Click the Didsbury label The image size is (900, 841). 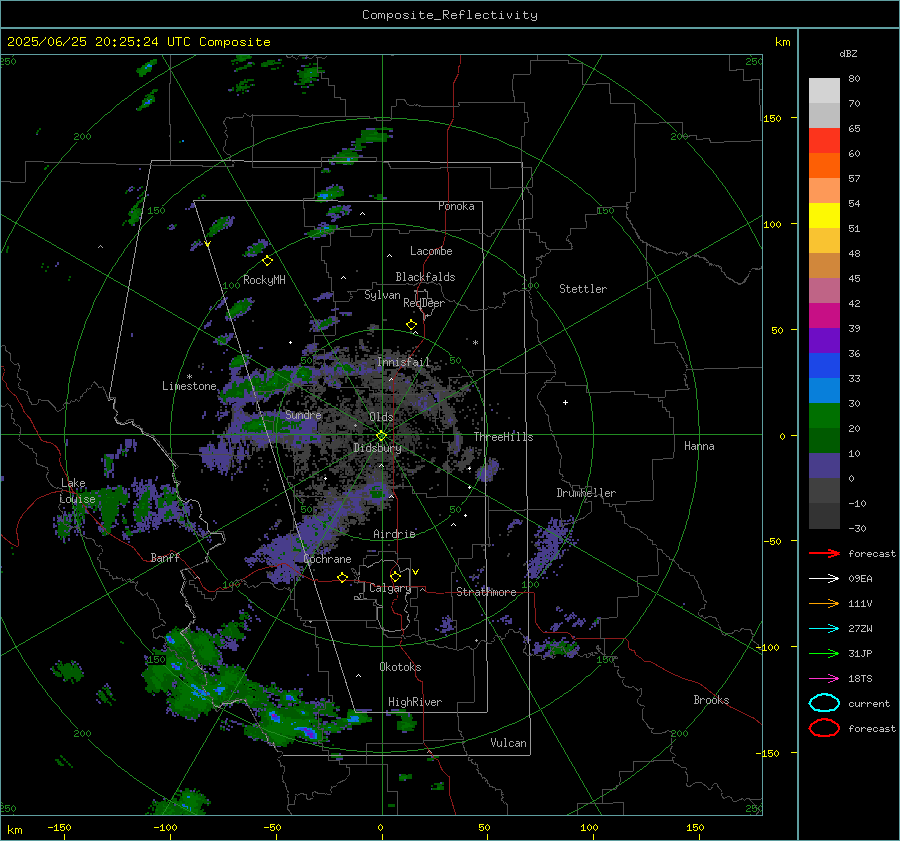pos(377,448)
